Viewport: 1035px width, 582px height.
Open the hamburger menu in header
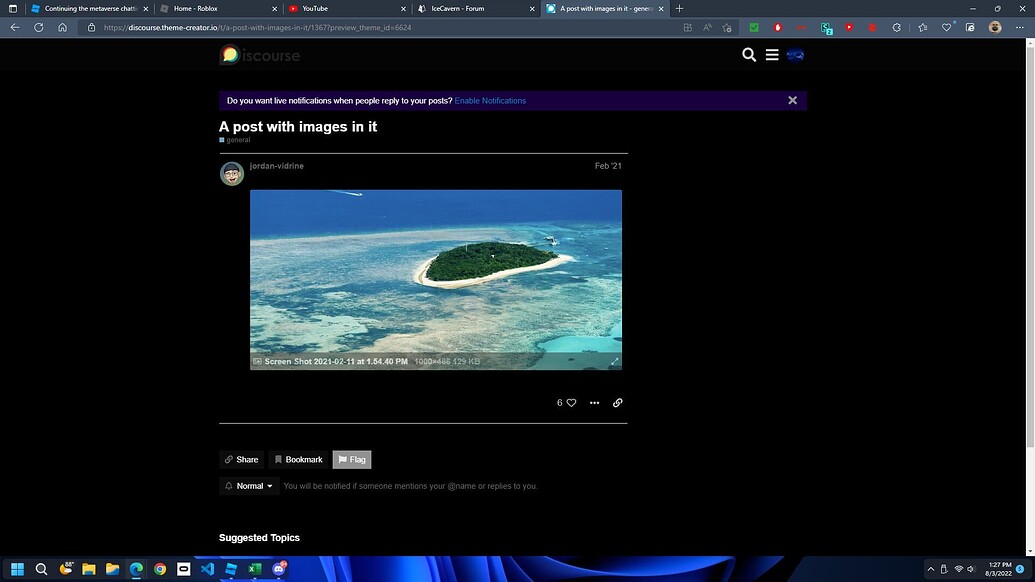(x=772, y=55)
